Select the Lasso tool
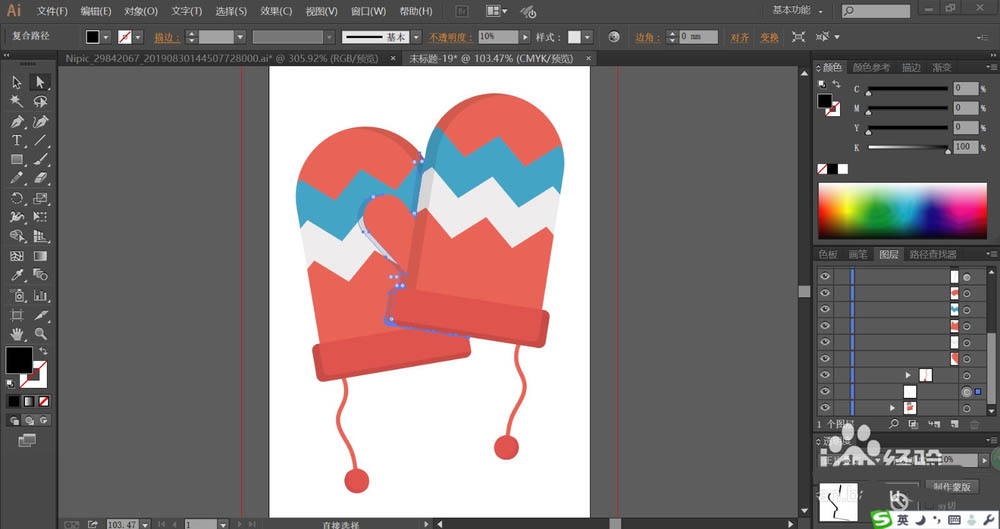The height and width of the screenshot is (529, 1000). [40, 101]
